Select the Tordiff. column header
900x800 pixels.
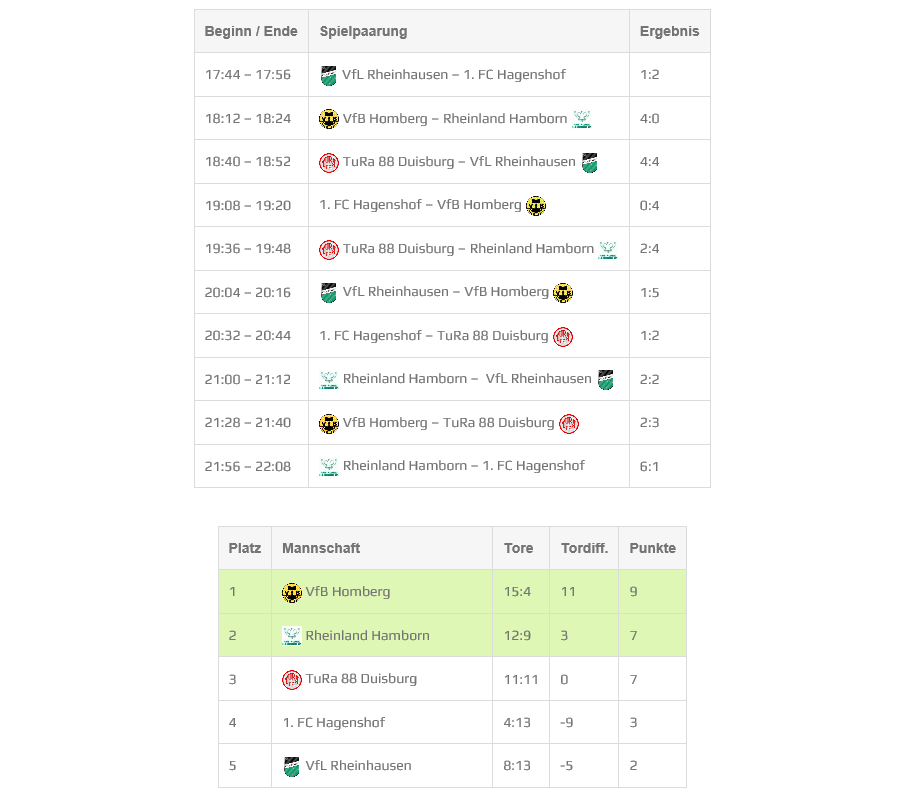[x=584, y=548]
